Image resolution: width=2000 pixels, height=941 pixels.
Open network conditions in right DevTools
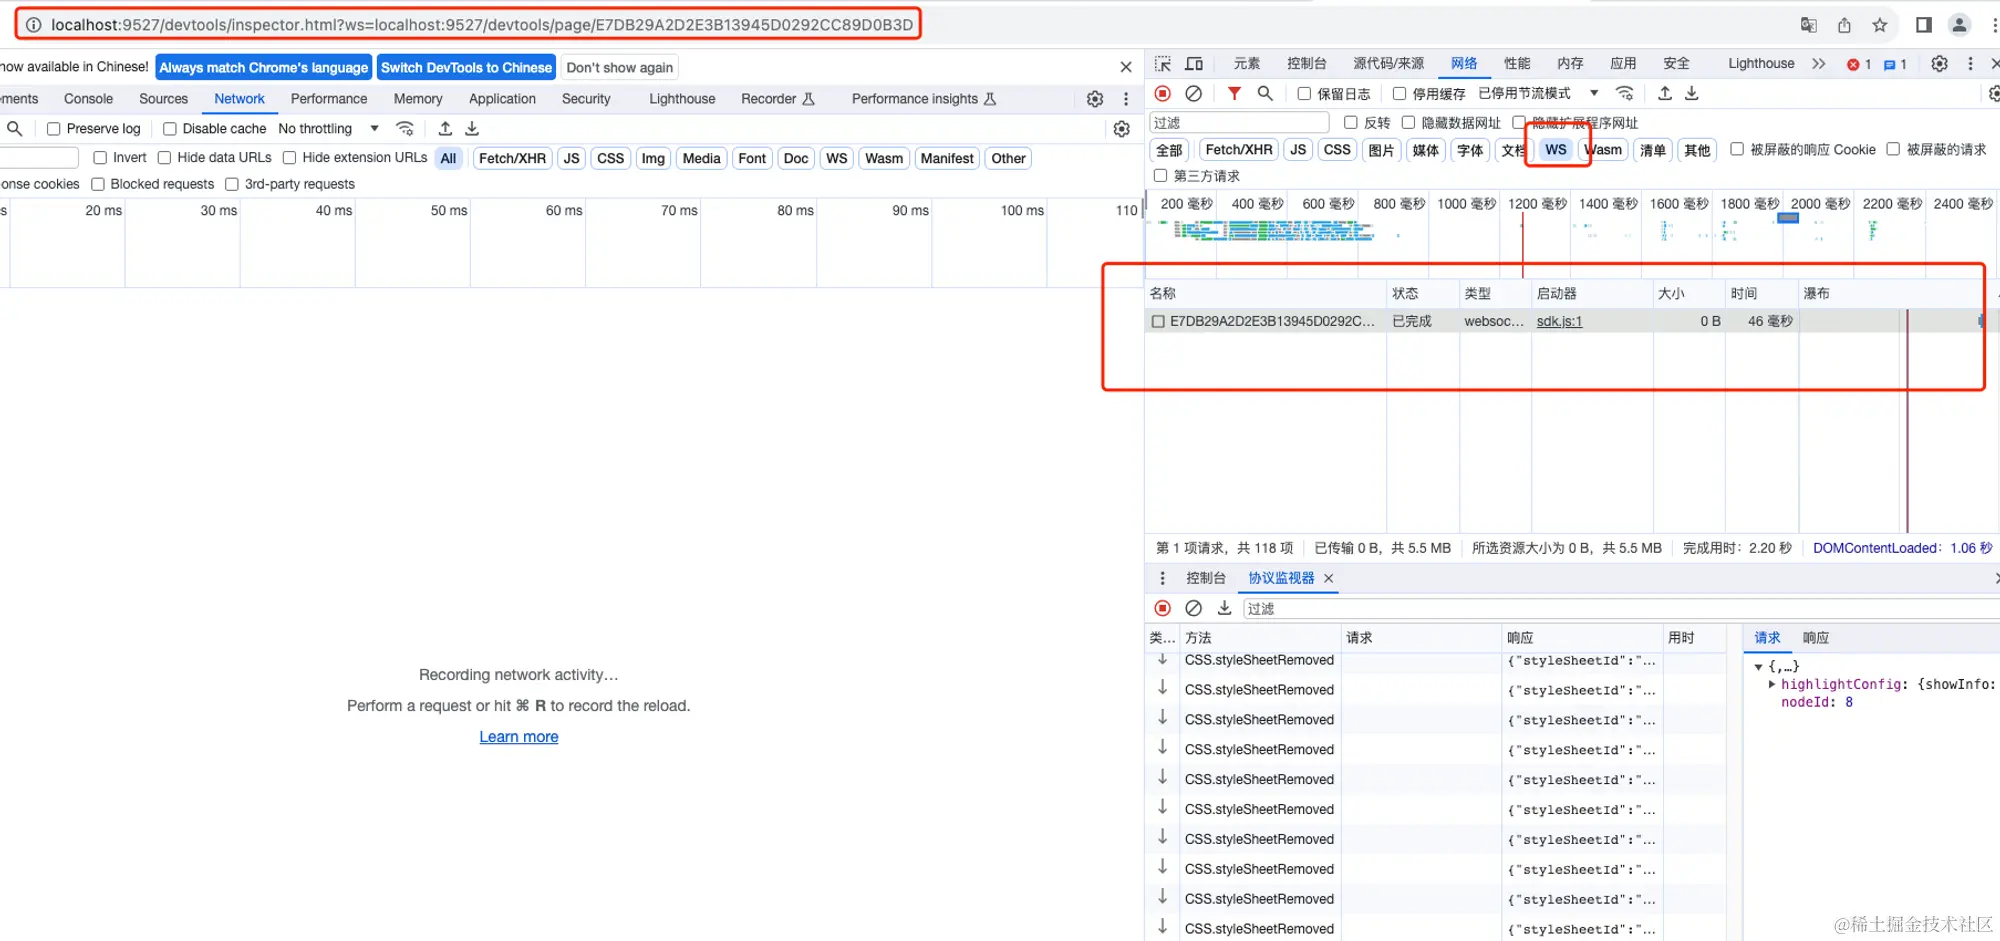[1625, 93]
